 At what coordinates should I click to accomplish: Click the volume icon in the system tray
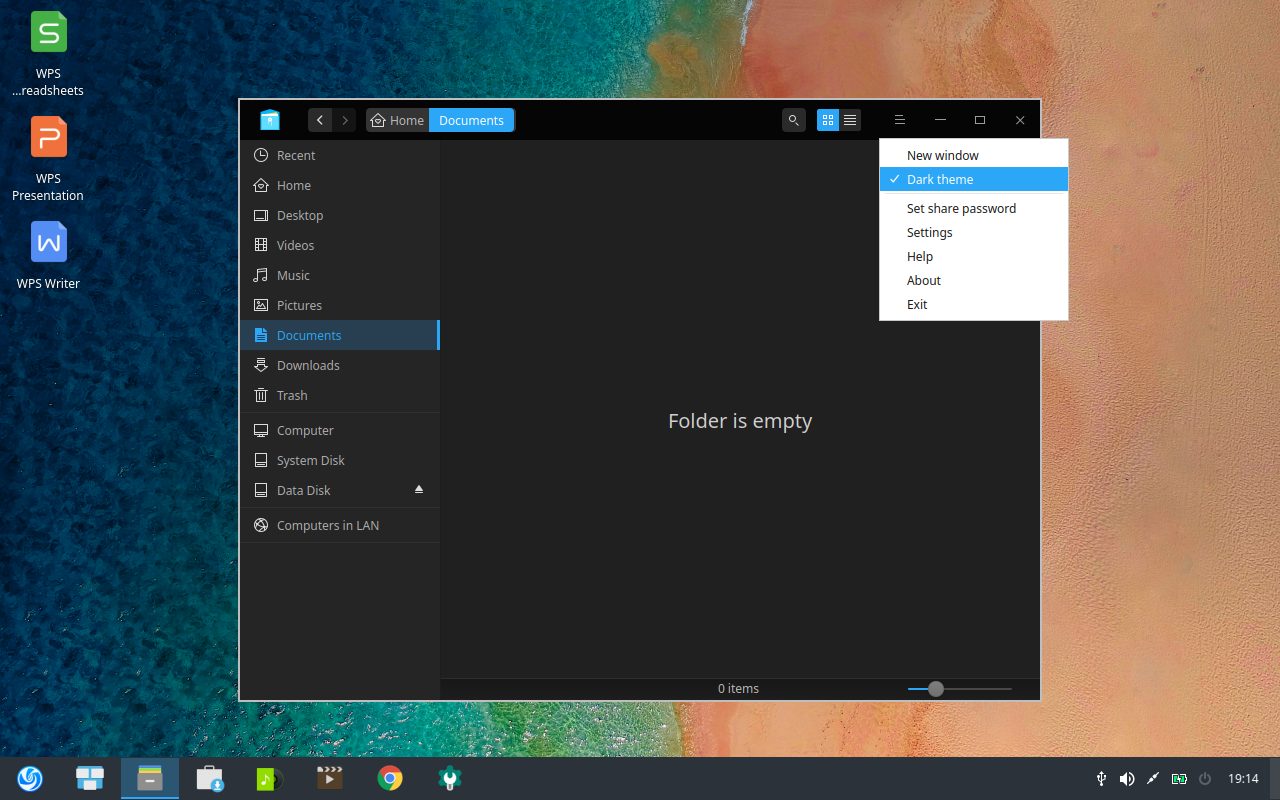1127,778
